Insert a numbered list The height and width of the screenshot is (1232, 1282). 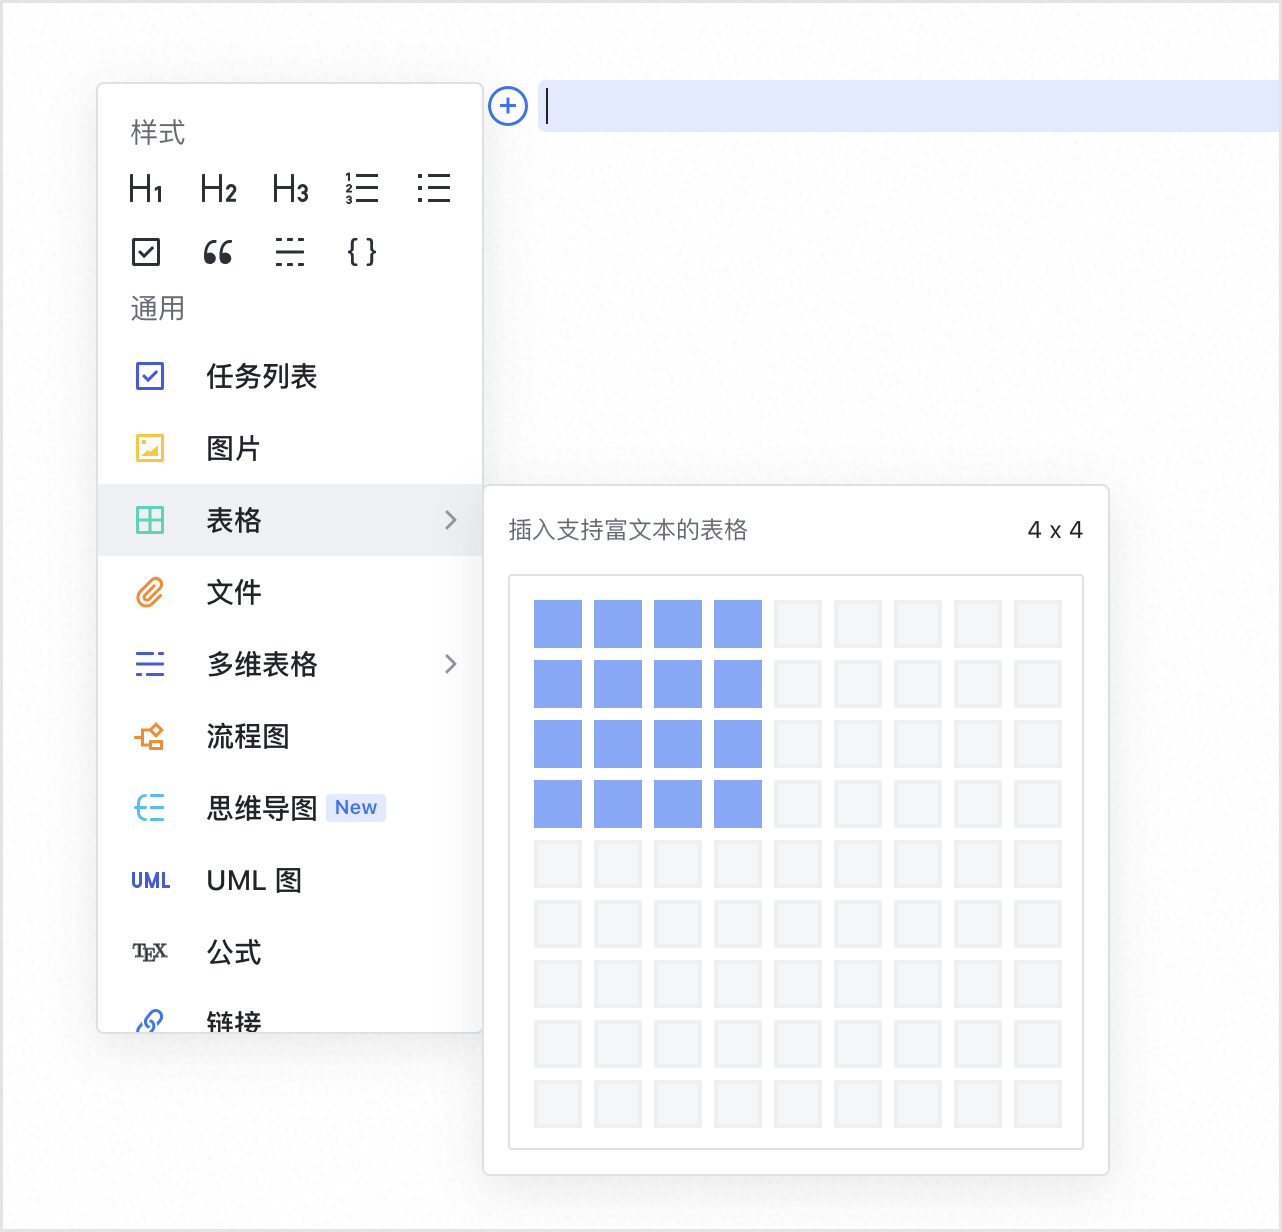click(x=362, y=188)
